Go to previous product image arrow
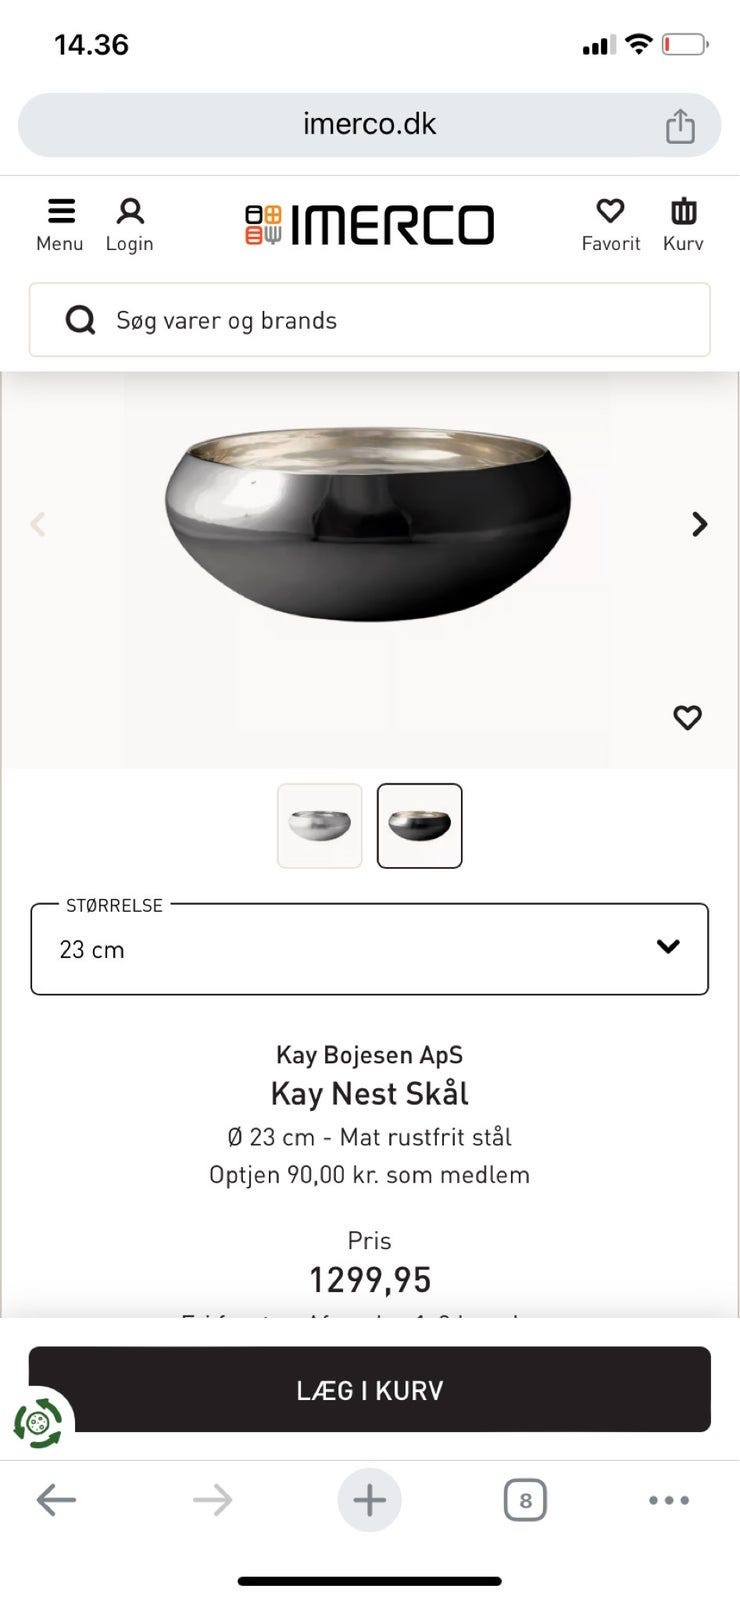 [x=38, y=524]
